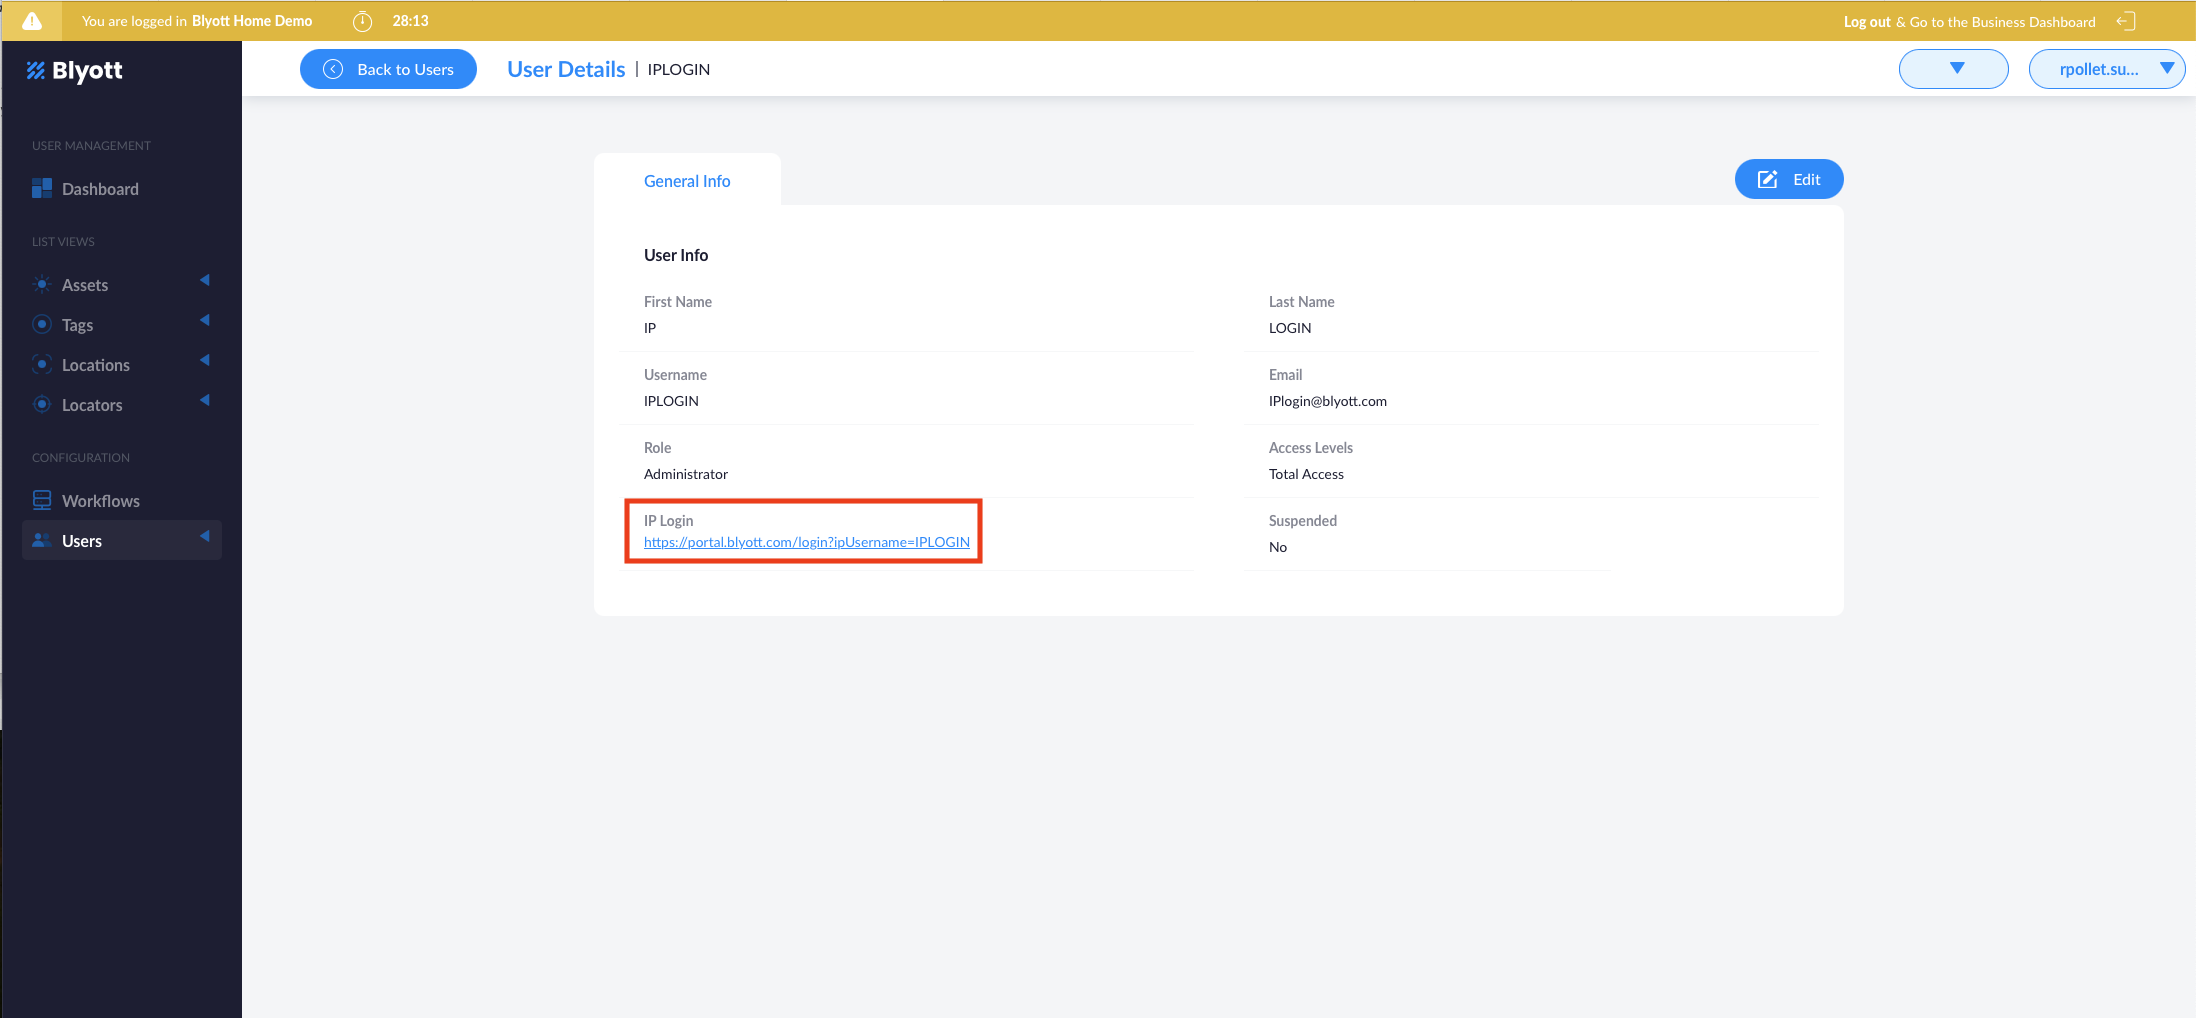2196x1018 pixels.
Task: Open the IP Login portal link
Action: [806, 542]
